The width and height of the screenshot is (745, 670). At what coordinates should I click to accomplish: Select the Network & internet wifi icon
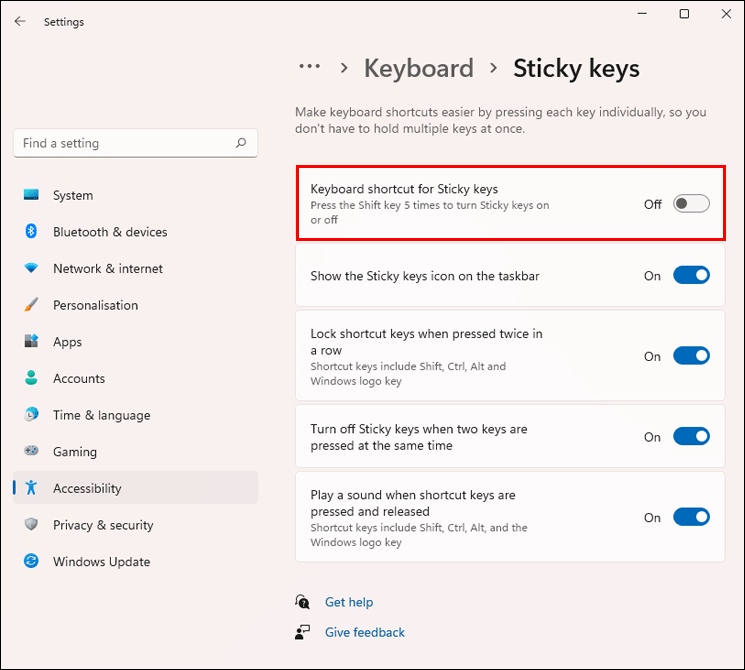point(31,269)
